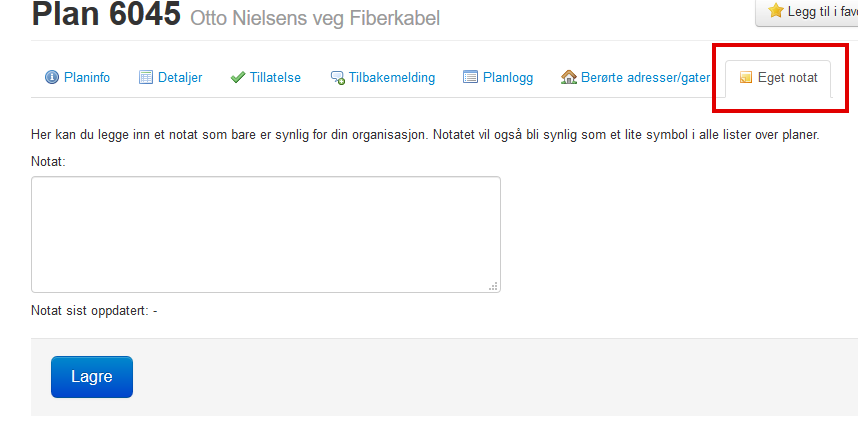Click the green checkmark icon beside Tillatelse
Image resolution: width=858 pixels, height=442 pixels.
pyautogui.click(x=237, y=77)
